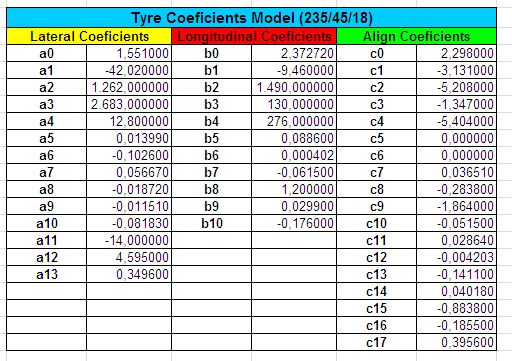Select the b5 label cell
Viewport: 512px width, 361px height.
pos(212,138)
